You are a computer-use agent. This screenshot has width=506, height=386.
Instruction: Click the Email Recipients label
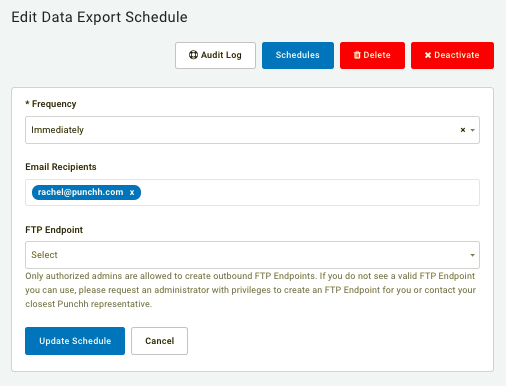pos(61,167)
